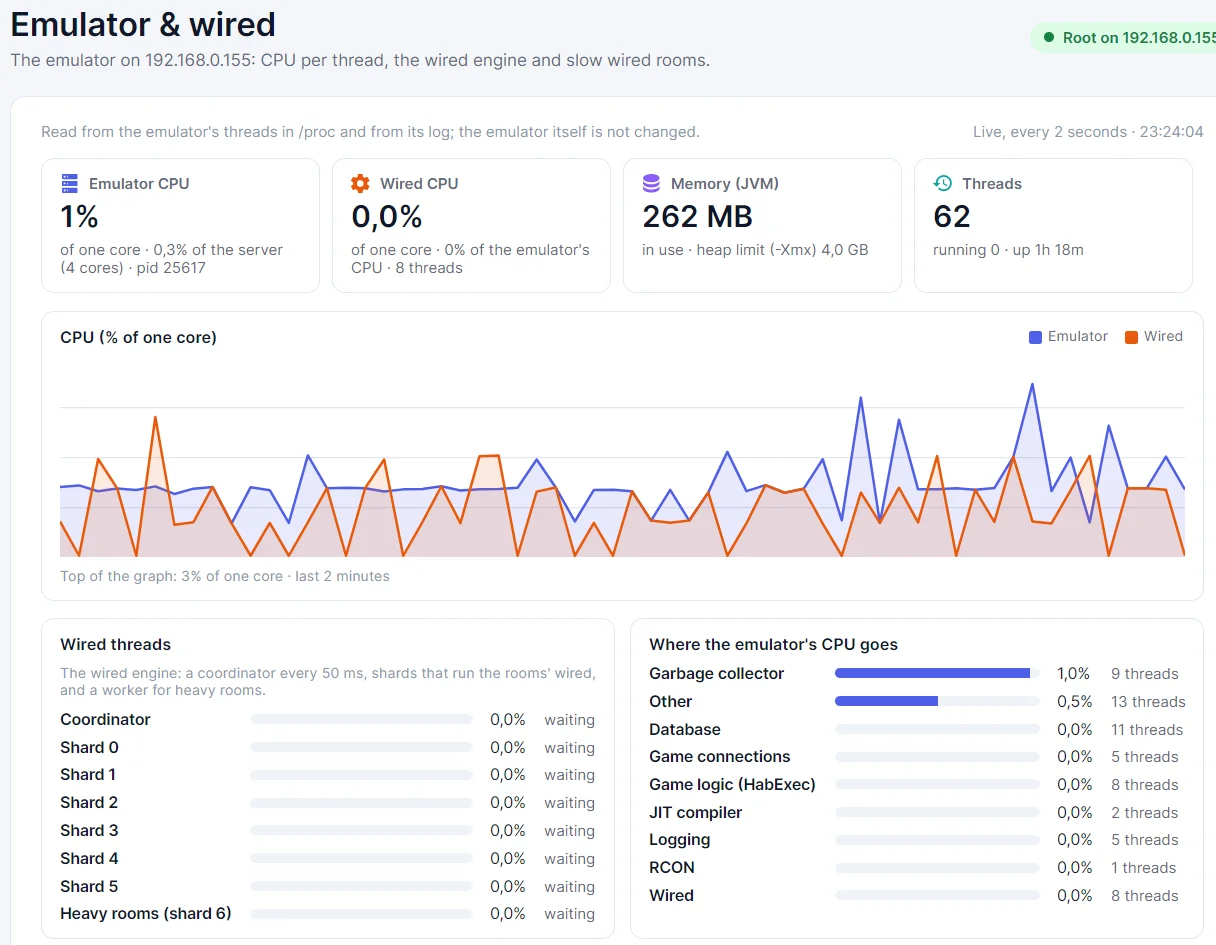Click the Coordinator thread usage bar
This screenshot has height=945, width=1216.
click(x=361, y=720)
